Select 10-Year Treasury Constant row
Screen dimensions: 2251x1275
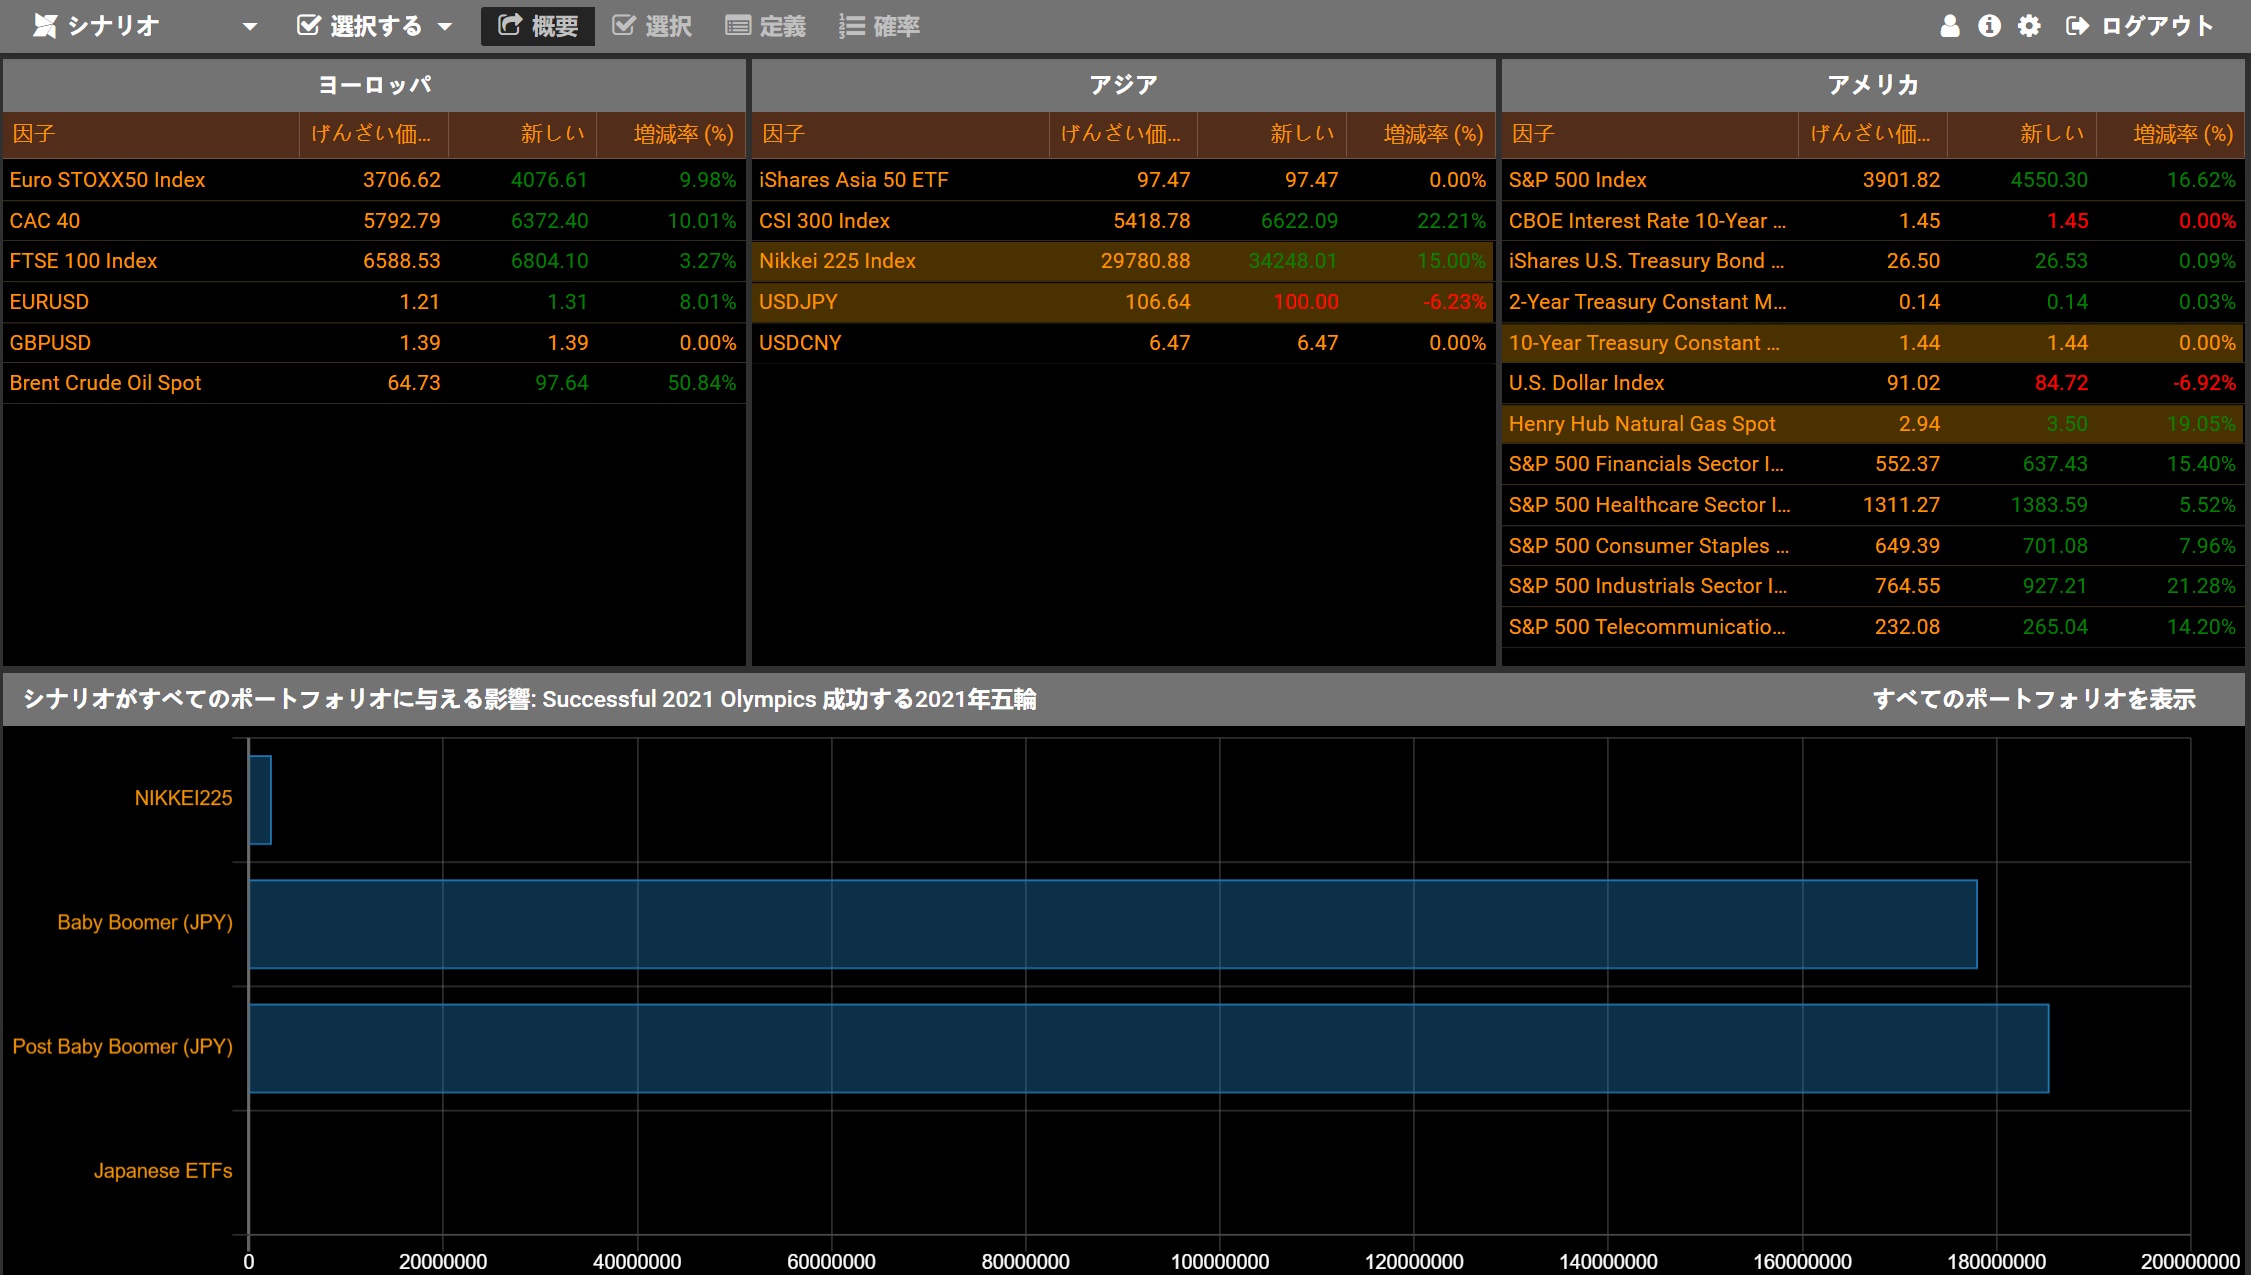tap(1872, 343)
